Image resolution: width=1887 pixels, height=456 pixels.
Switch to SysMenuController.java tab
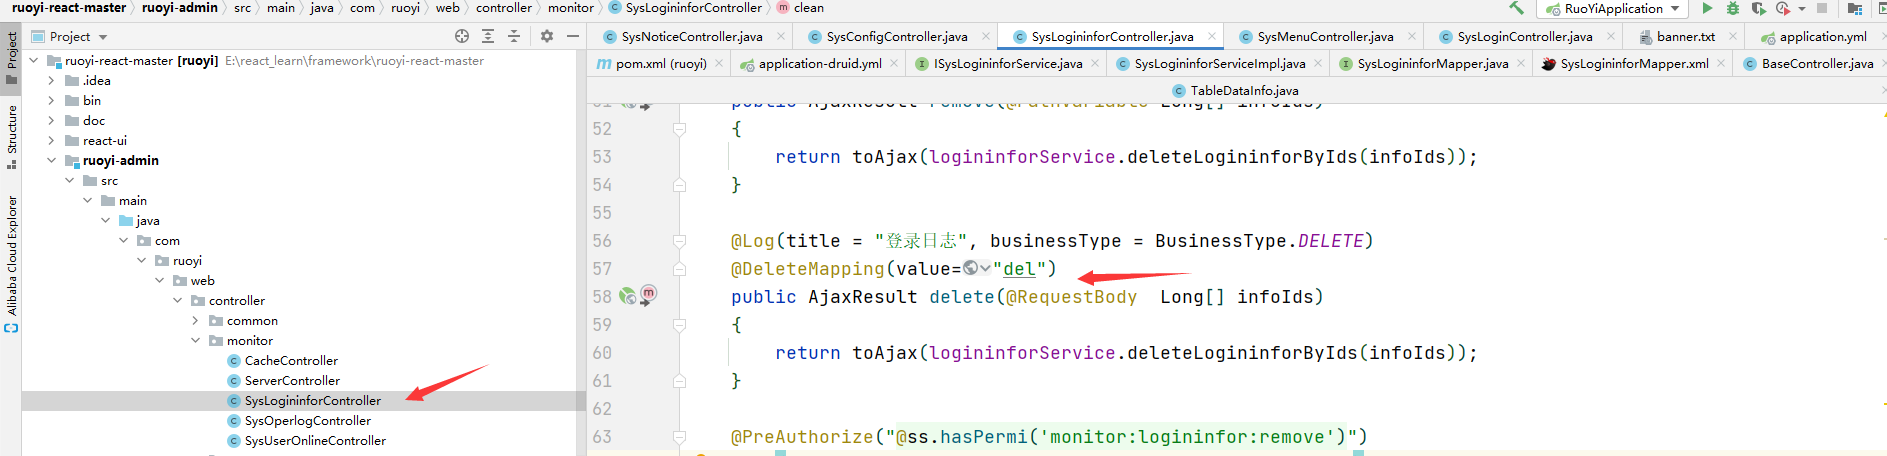(1325, 36)
